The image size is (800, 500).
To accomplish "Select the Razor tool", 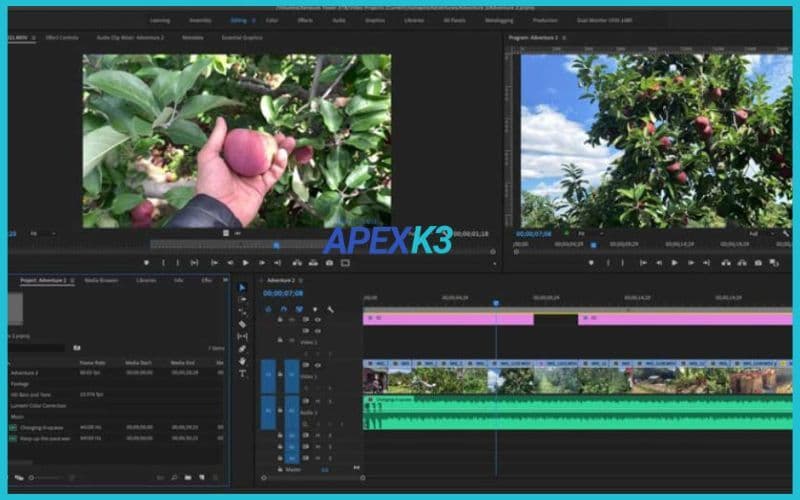I will [x=242, y=324].
